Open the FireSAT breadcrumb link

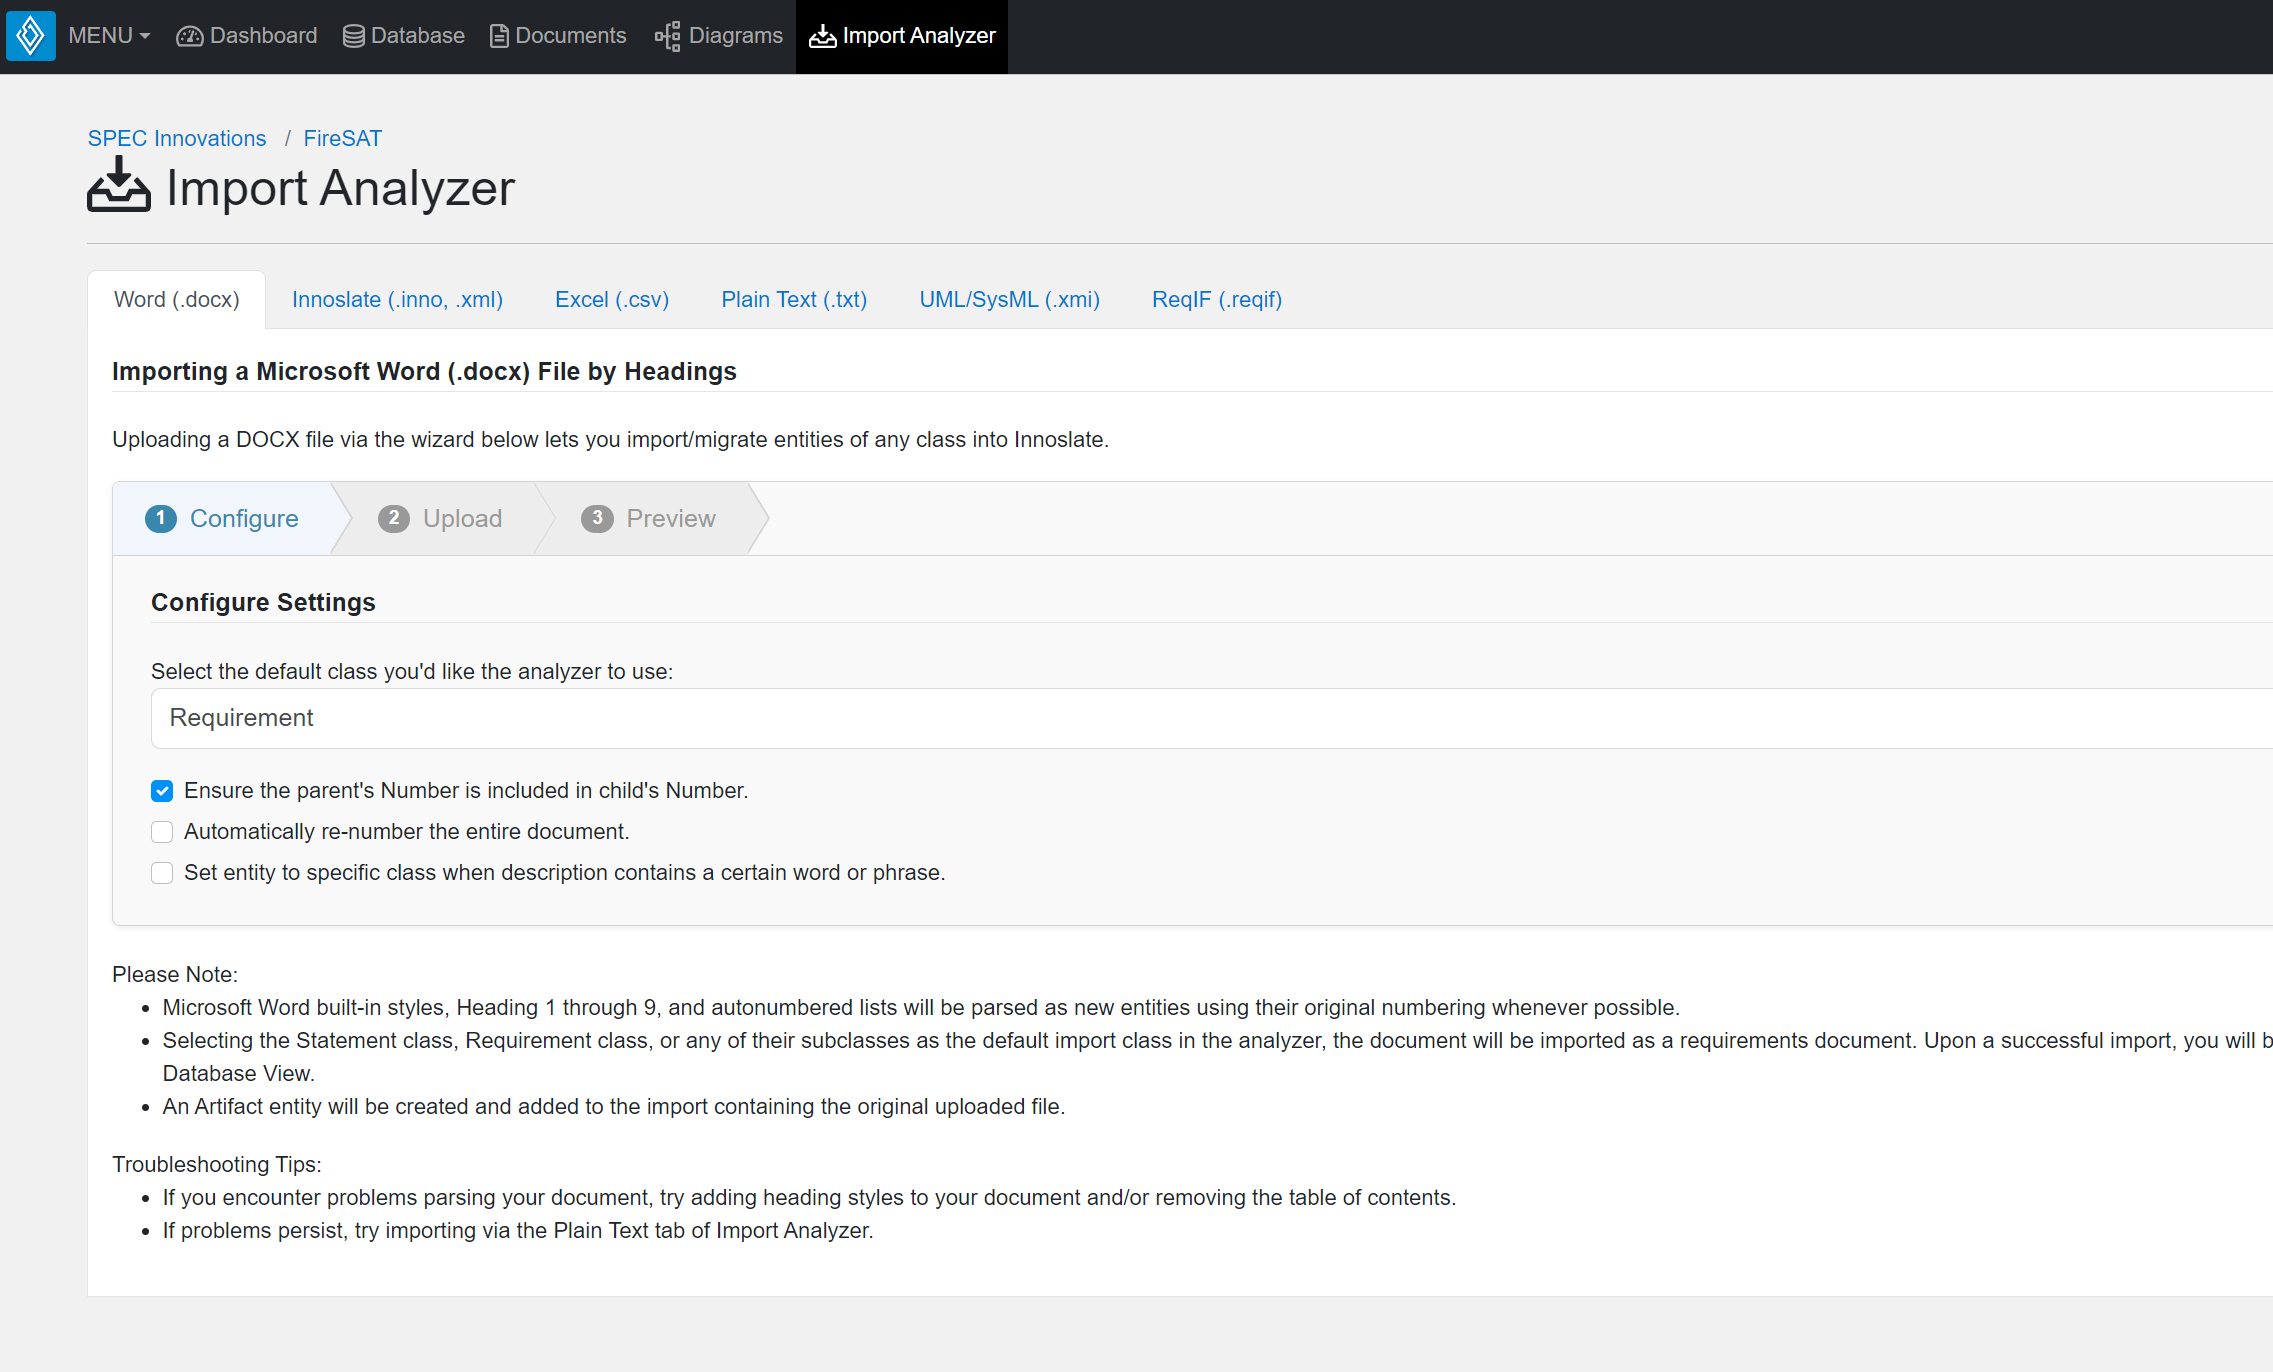(342, 139)
